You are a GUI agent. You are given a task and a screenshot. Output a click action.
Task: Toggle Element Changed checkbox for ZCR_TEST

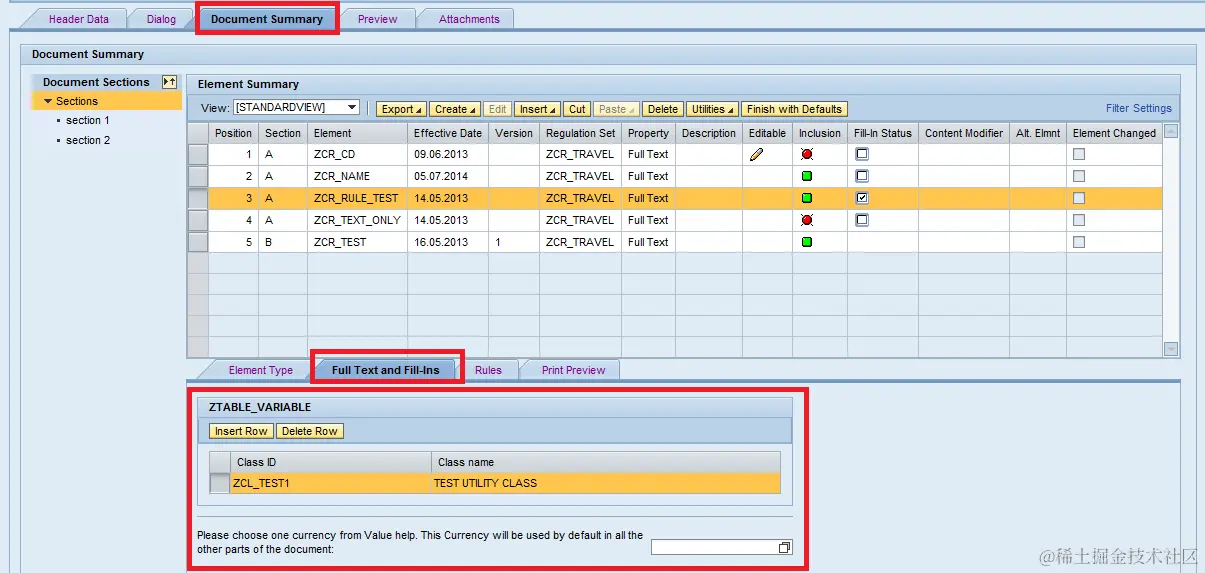point(1078,242)
